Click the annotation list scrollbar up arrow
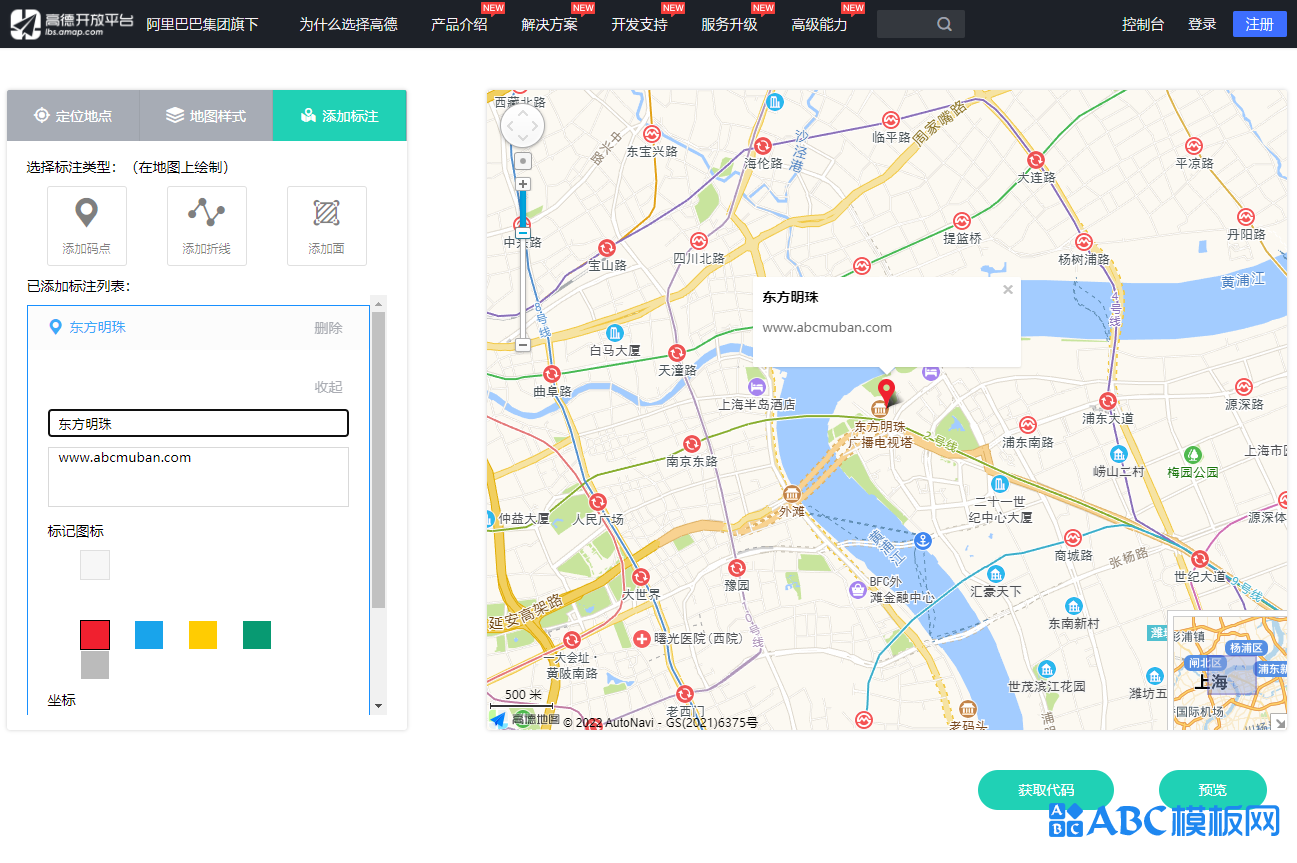This screenshot has height=863, width=1297. pyautogui.click(x=378, y=303)
